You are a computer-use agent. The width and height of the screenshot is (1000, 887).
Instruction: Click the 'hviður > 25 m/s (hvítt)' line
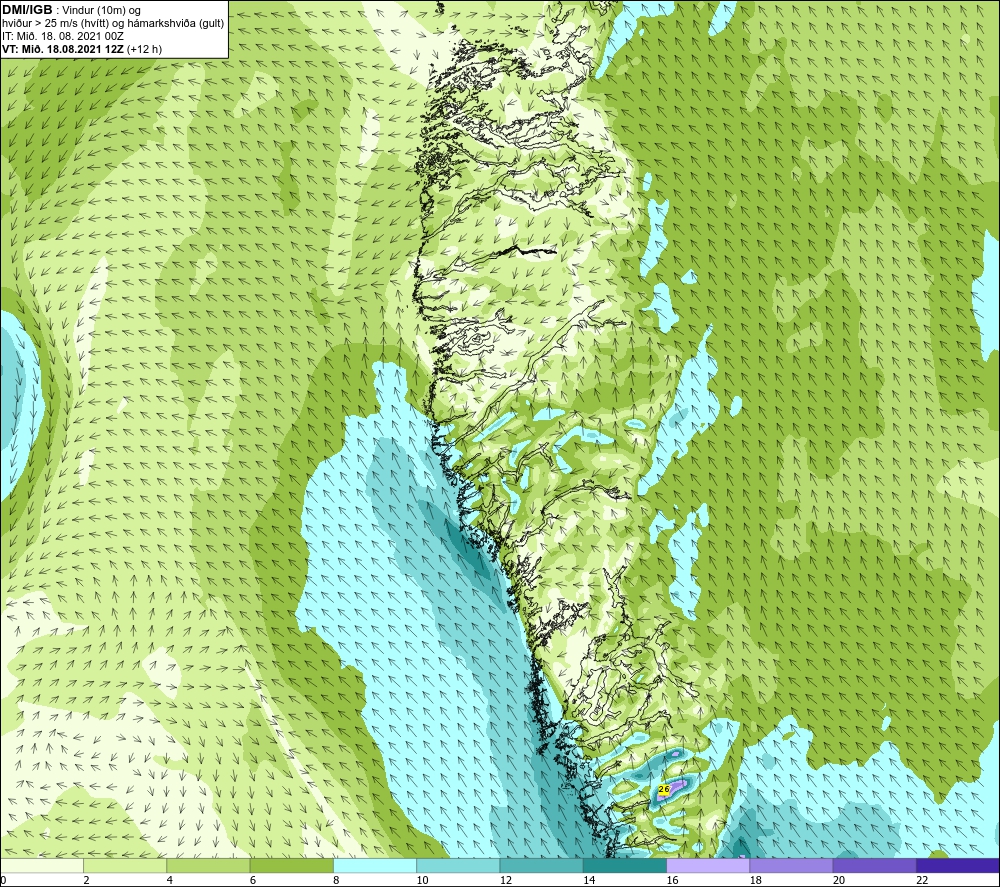click(x=56, y=24)
